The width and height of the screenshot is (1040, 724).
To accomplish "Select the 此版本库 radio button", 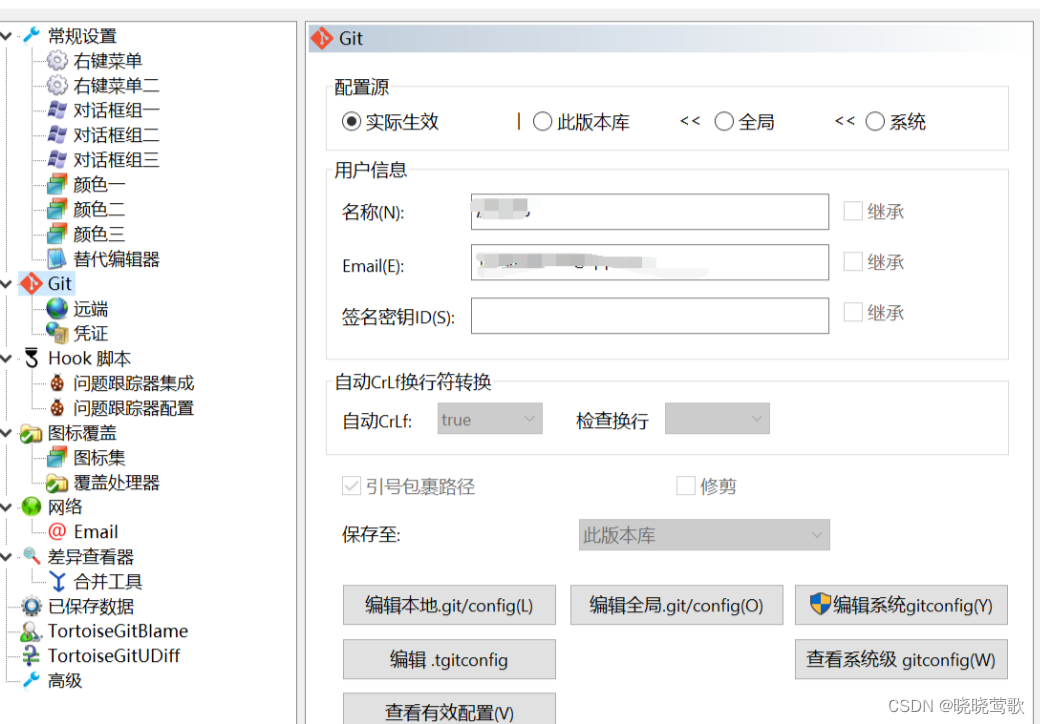I will 542,121.
